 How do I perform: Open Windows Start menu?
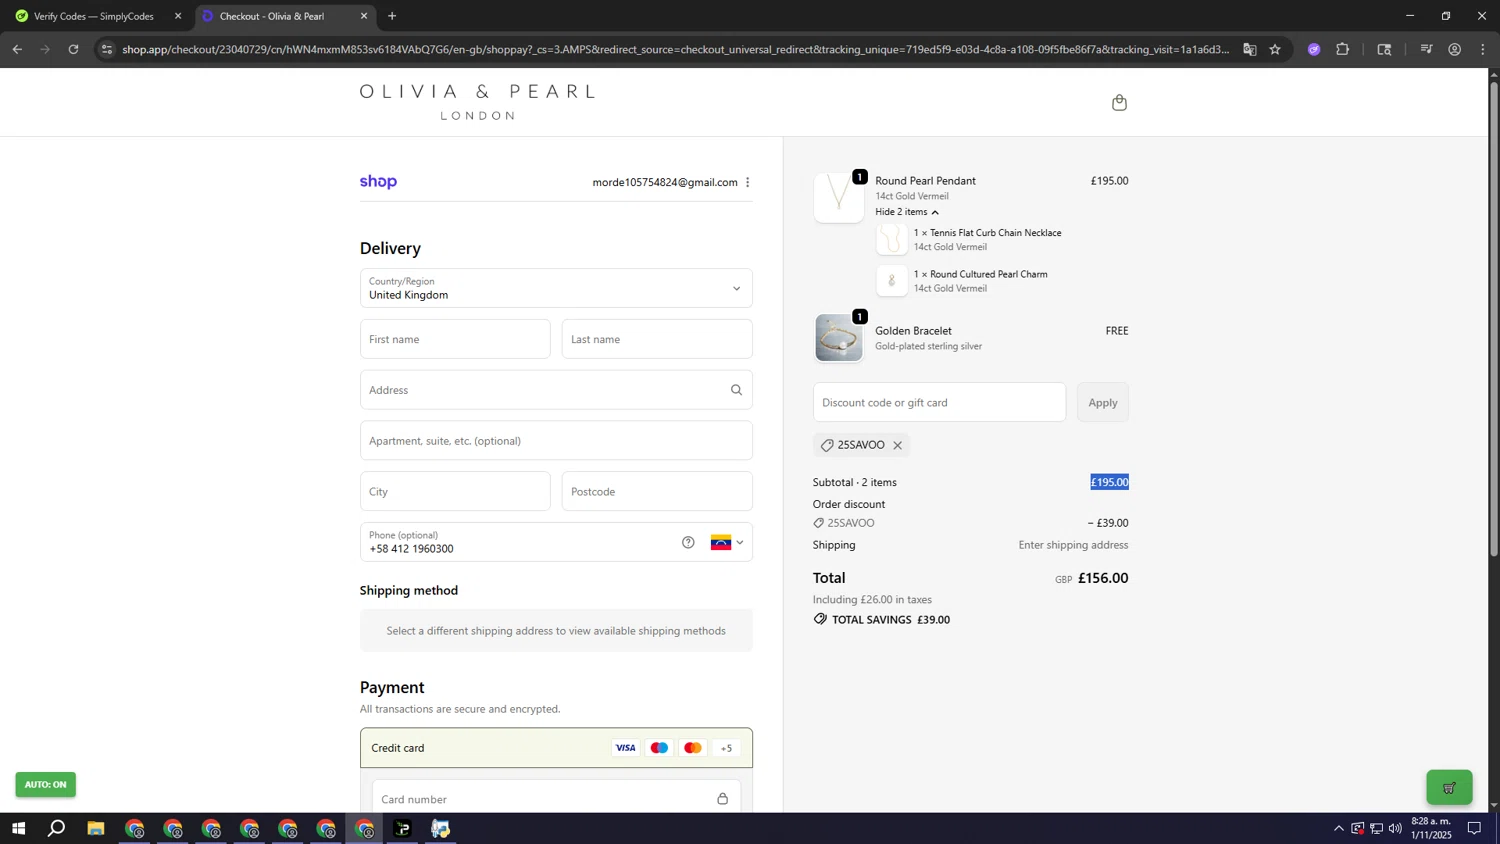(18, 828)
